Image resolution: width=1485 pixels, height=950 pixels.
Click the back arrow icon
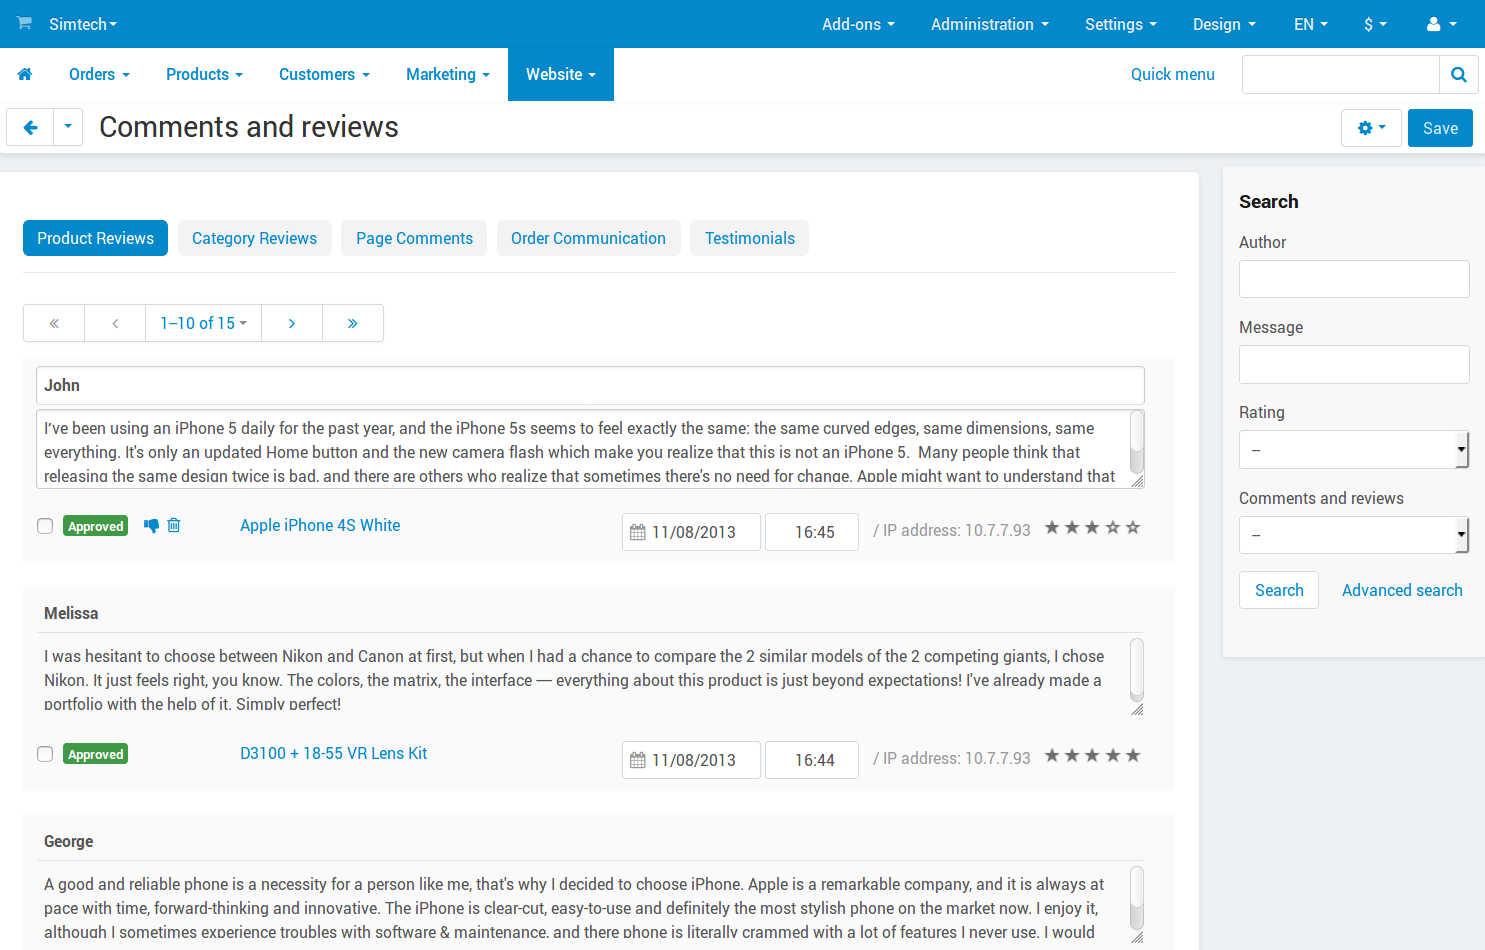[x=30, y=128]
